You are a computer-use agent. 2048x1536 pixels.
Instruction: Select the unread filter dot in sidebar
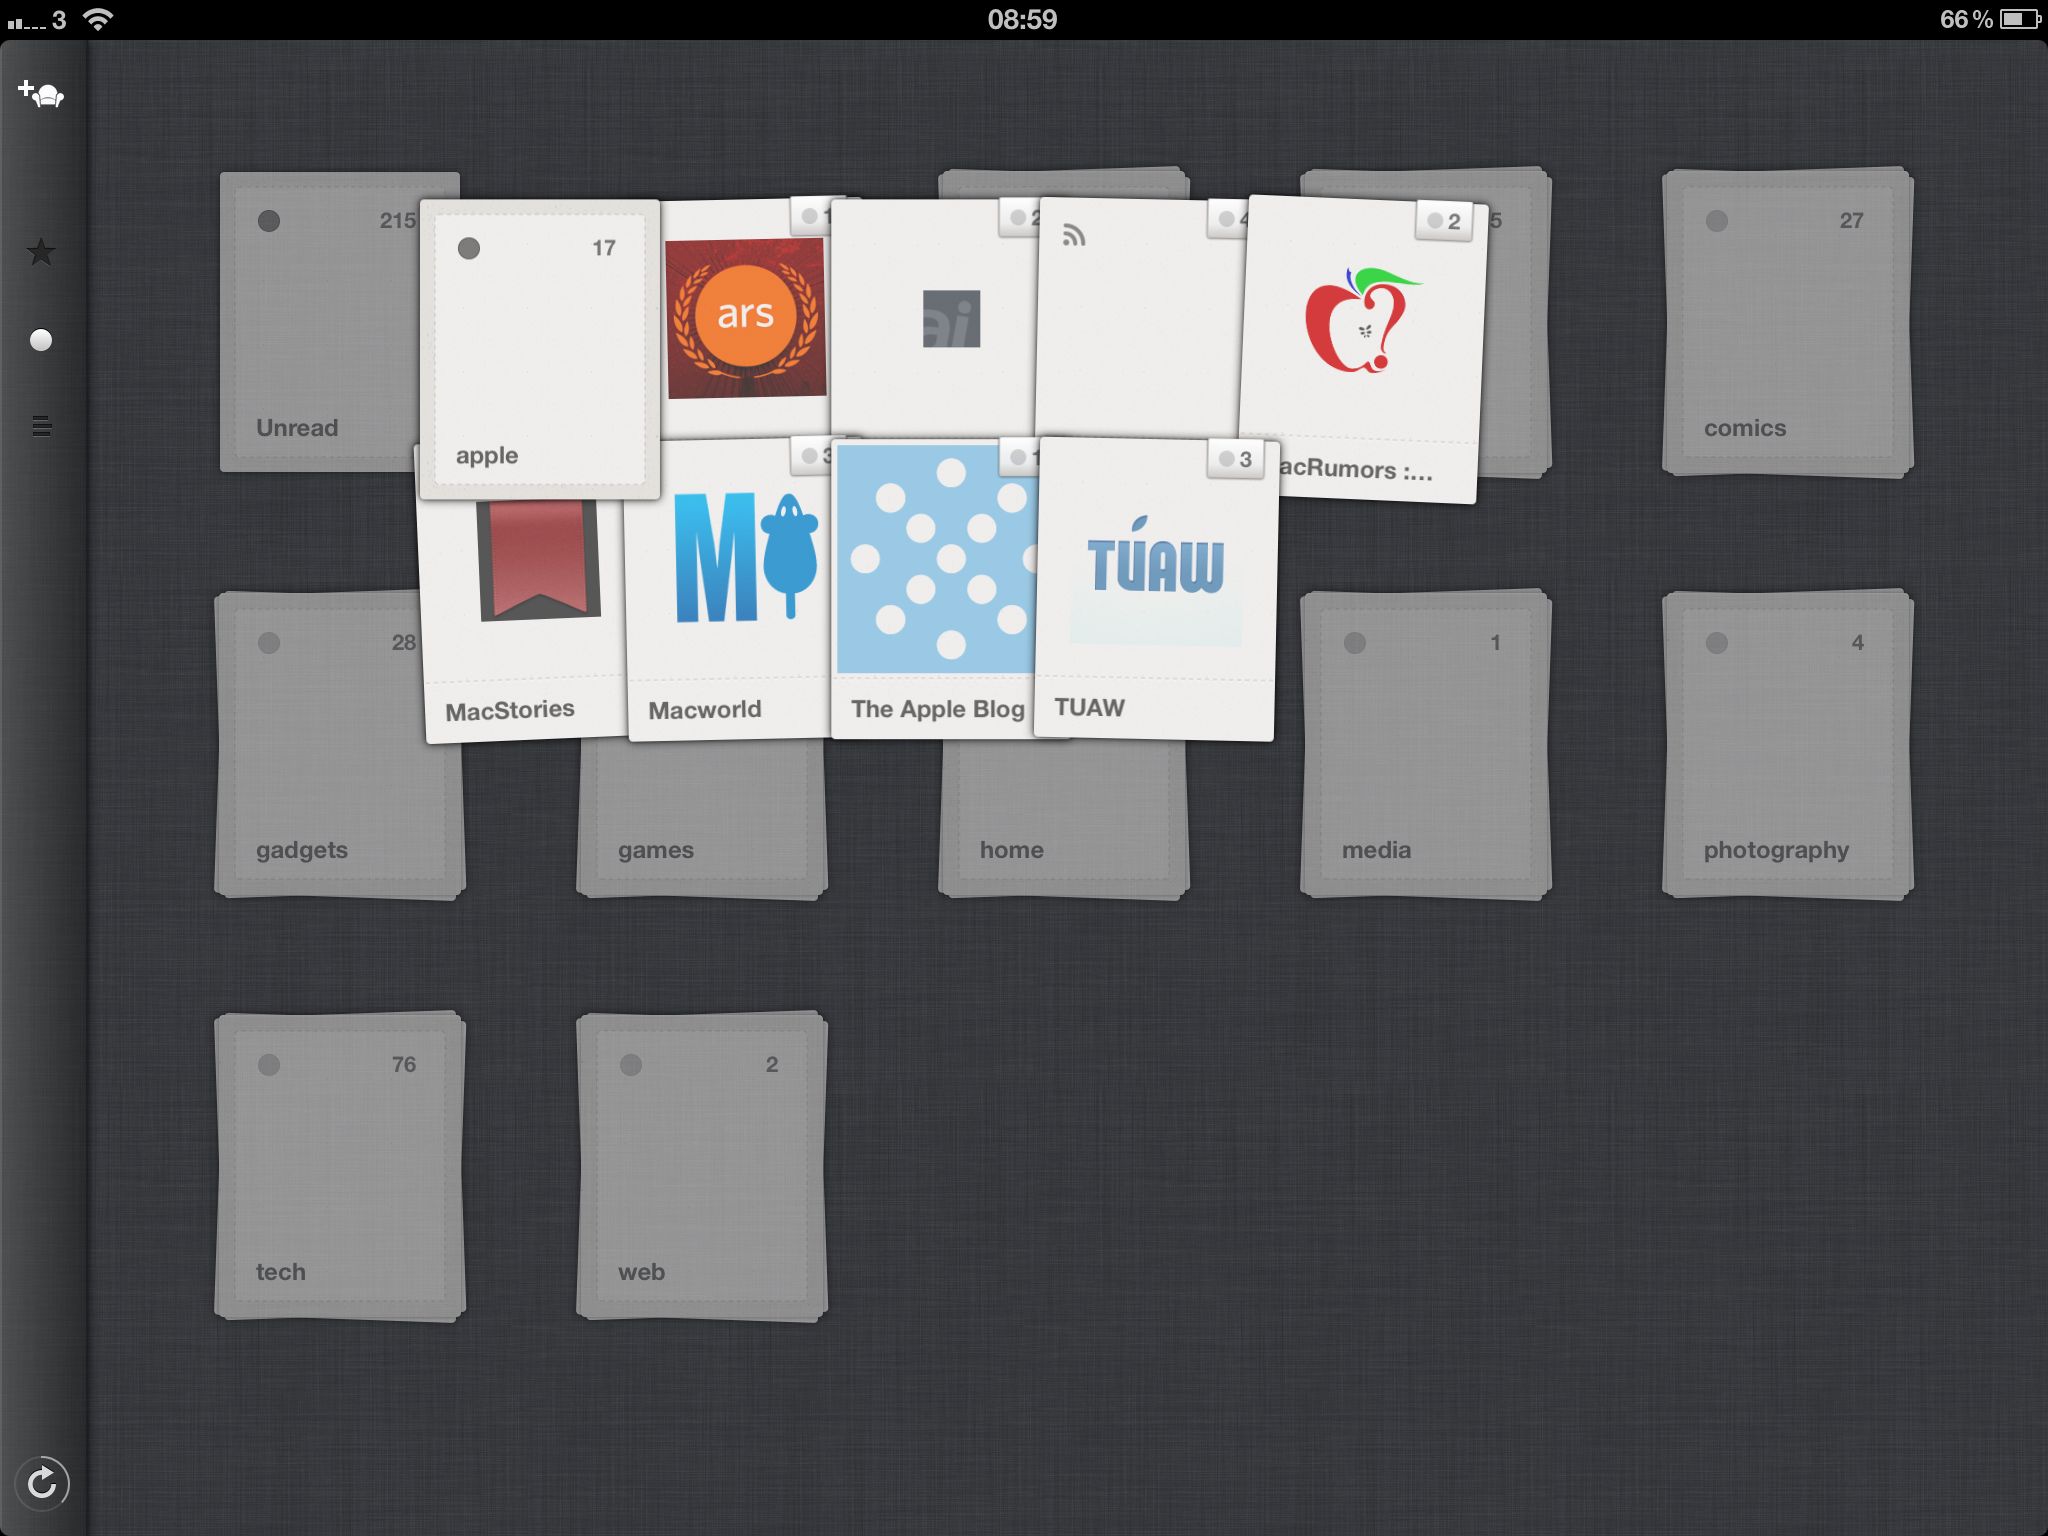click(41, 340)
